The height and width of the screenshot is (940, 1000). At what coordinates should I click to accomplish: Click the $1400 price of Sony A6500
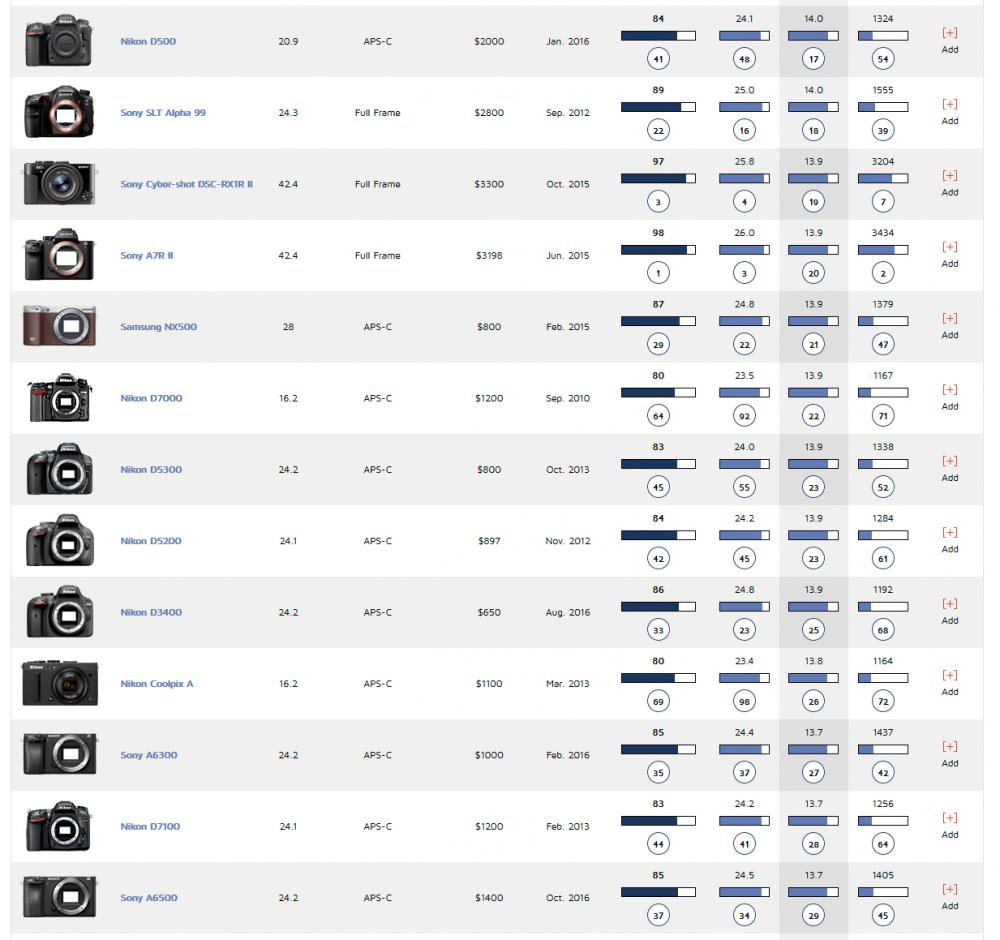coord(489,898)
